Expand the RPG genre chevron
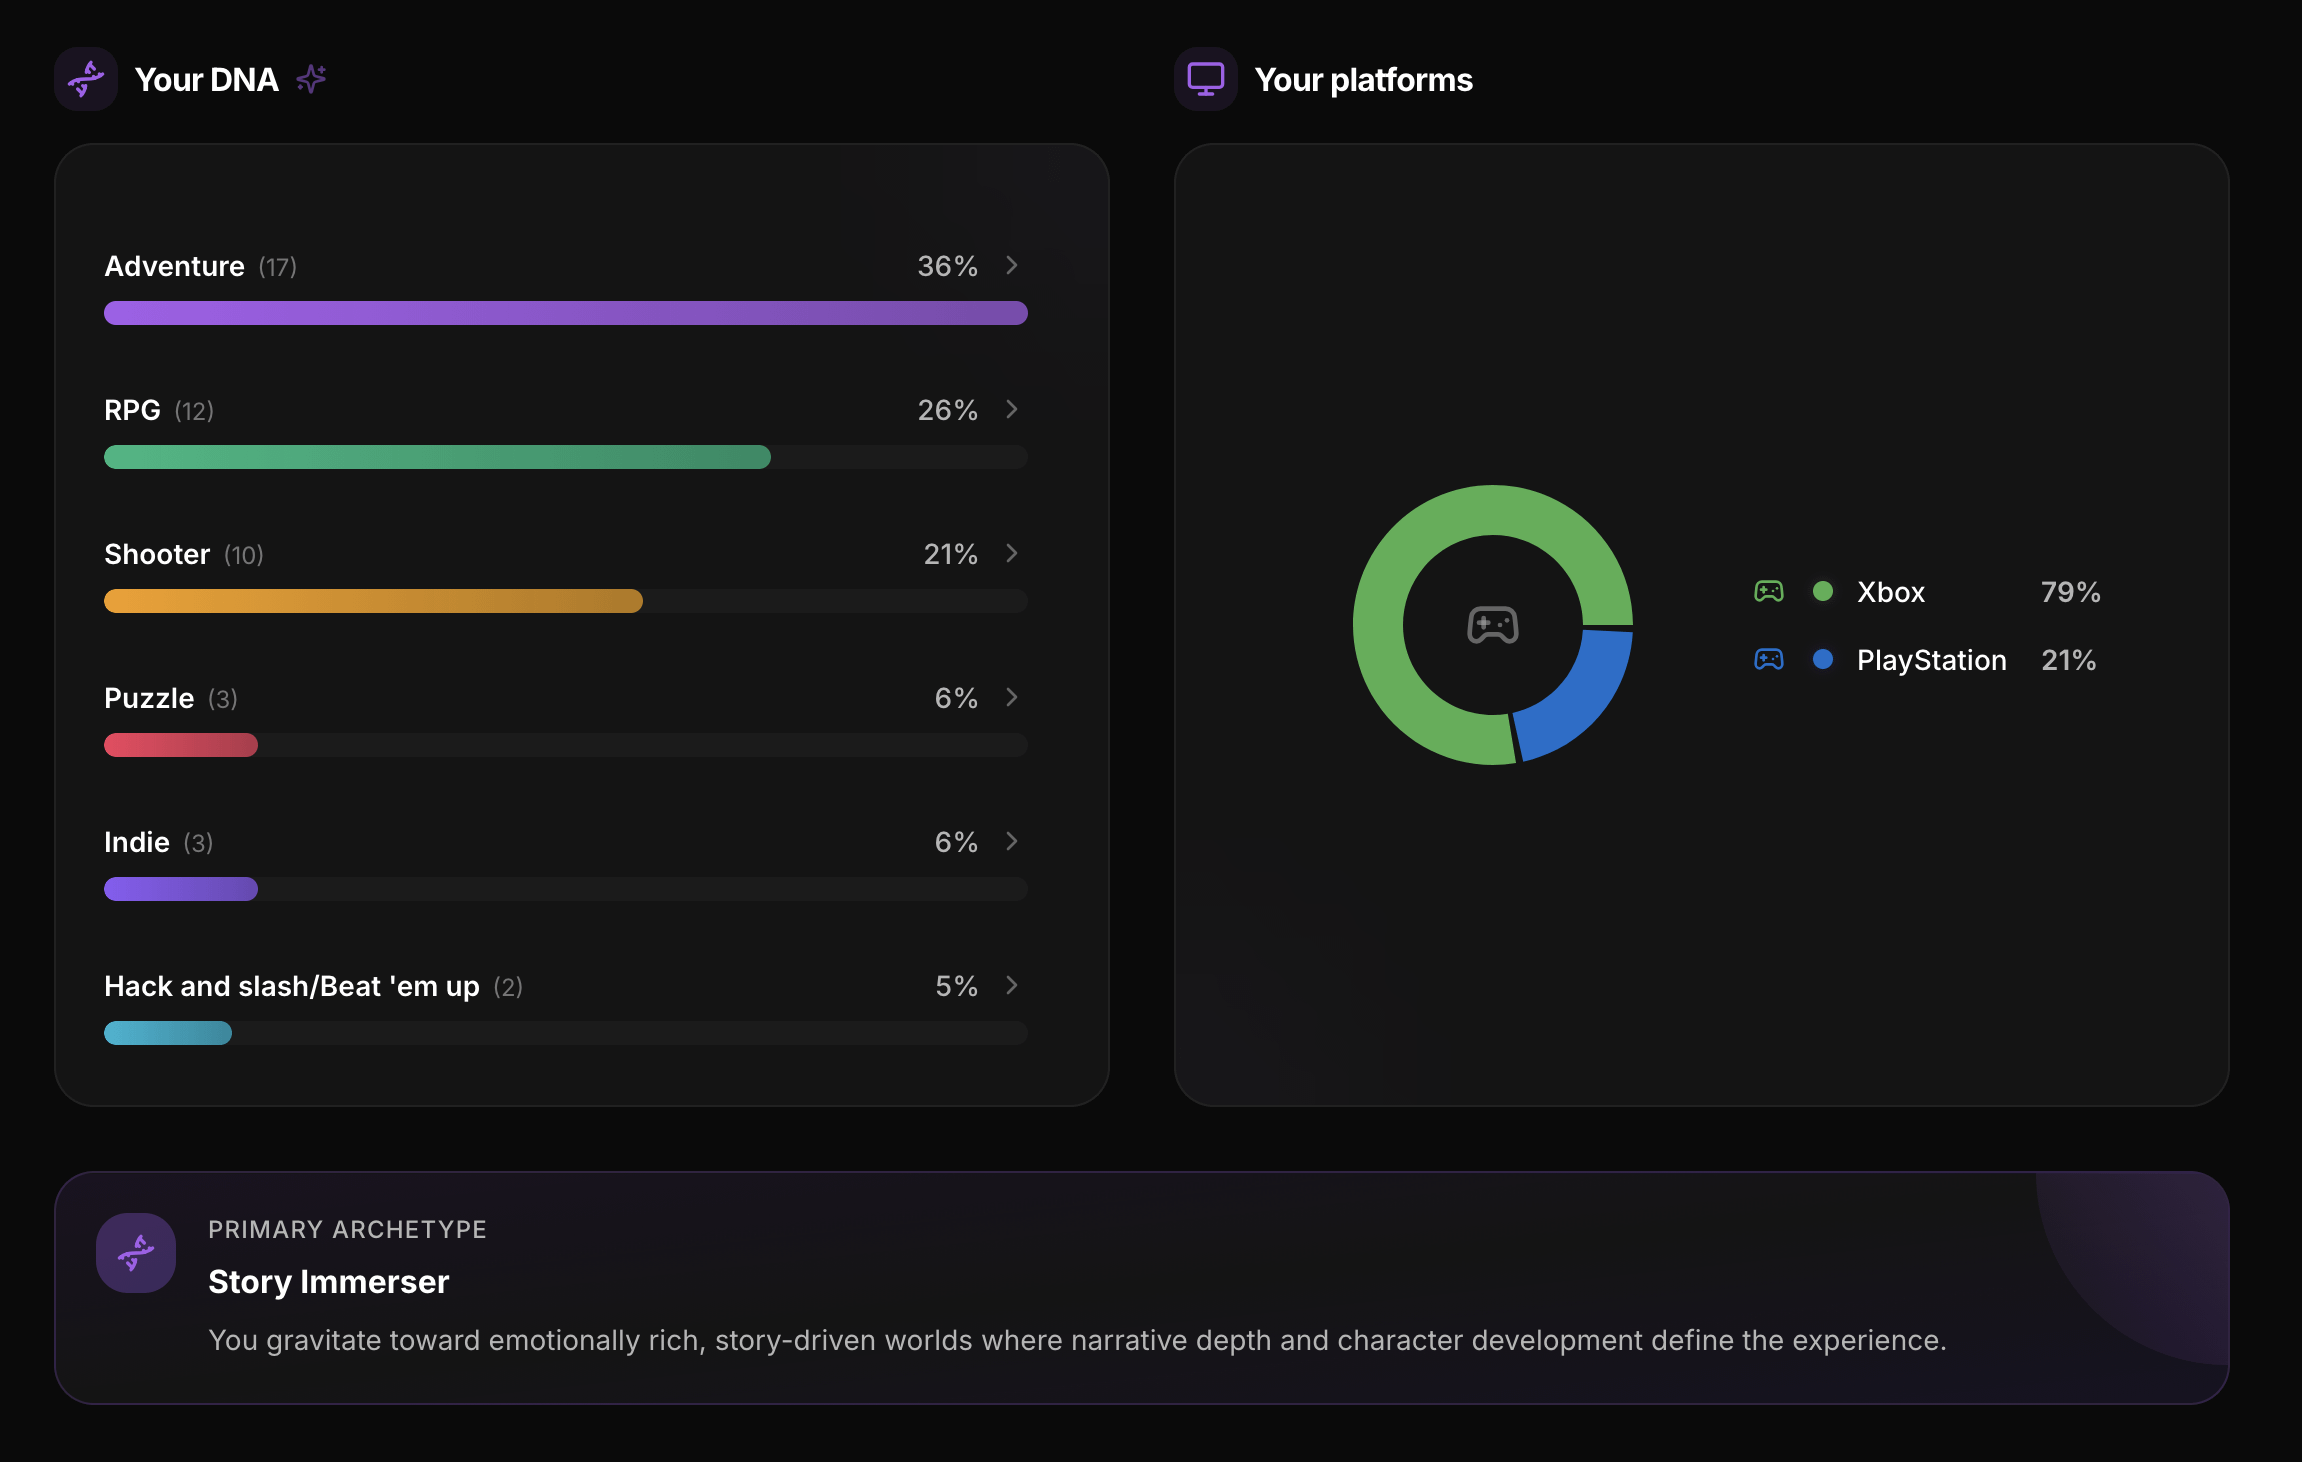 1011,409
